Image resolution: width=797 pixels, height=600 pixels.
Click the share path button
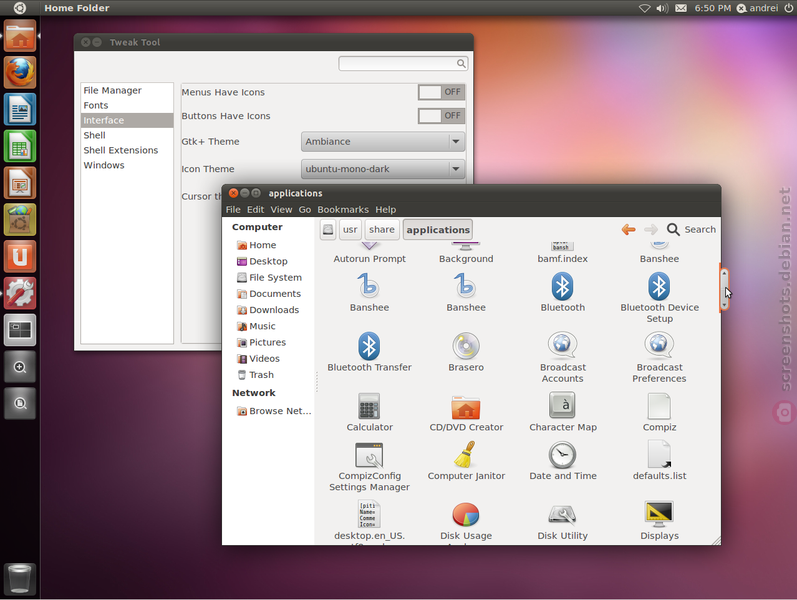pos(382,230)
